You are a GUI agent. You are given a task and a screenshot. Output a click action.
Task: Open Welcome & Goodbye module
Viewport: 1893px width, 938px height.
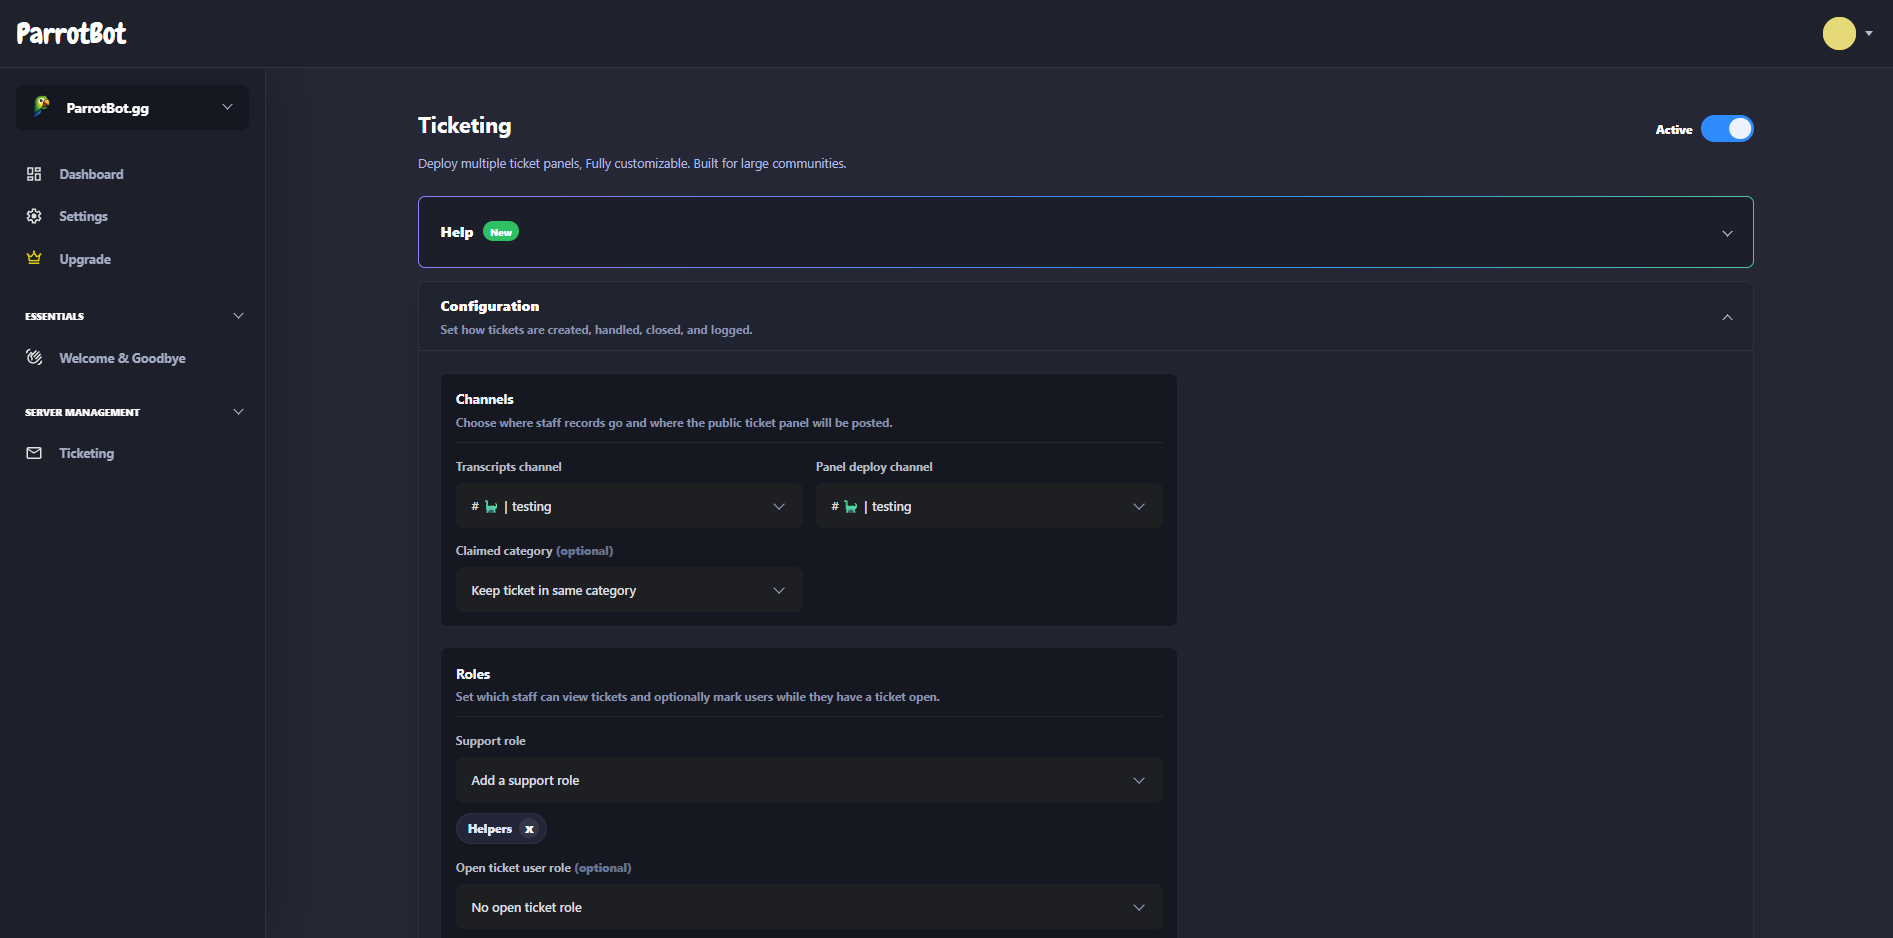tap(122, 358)
